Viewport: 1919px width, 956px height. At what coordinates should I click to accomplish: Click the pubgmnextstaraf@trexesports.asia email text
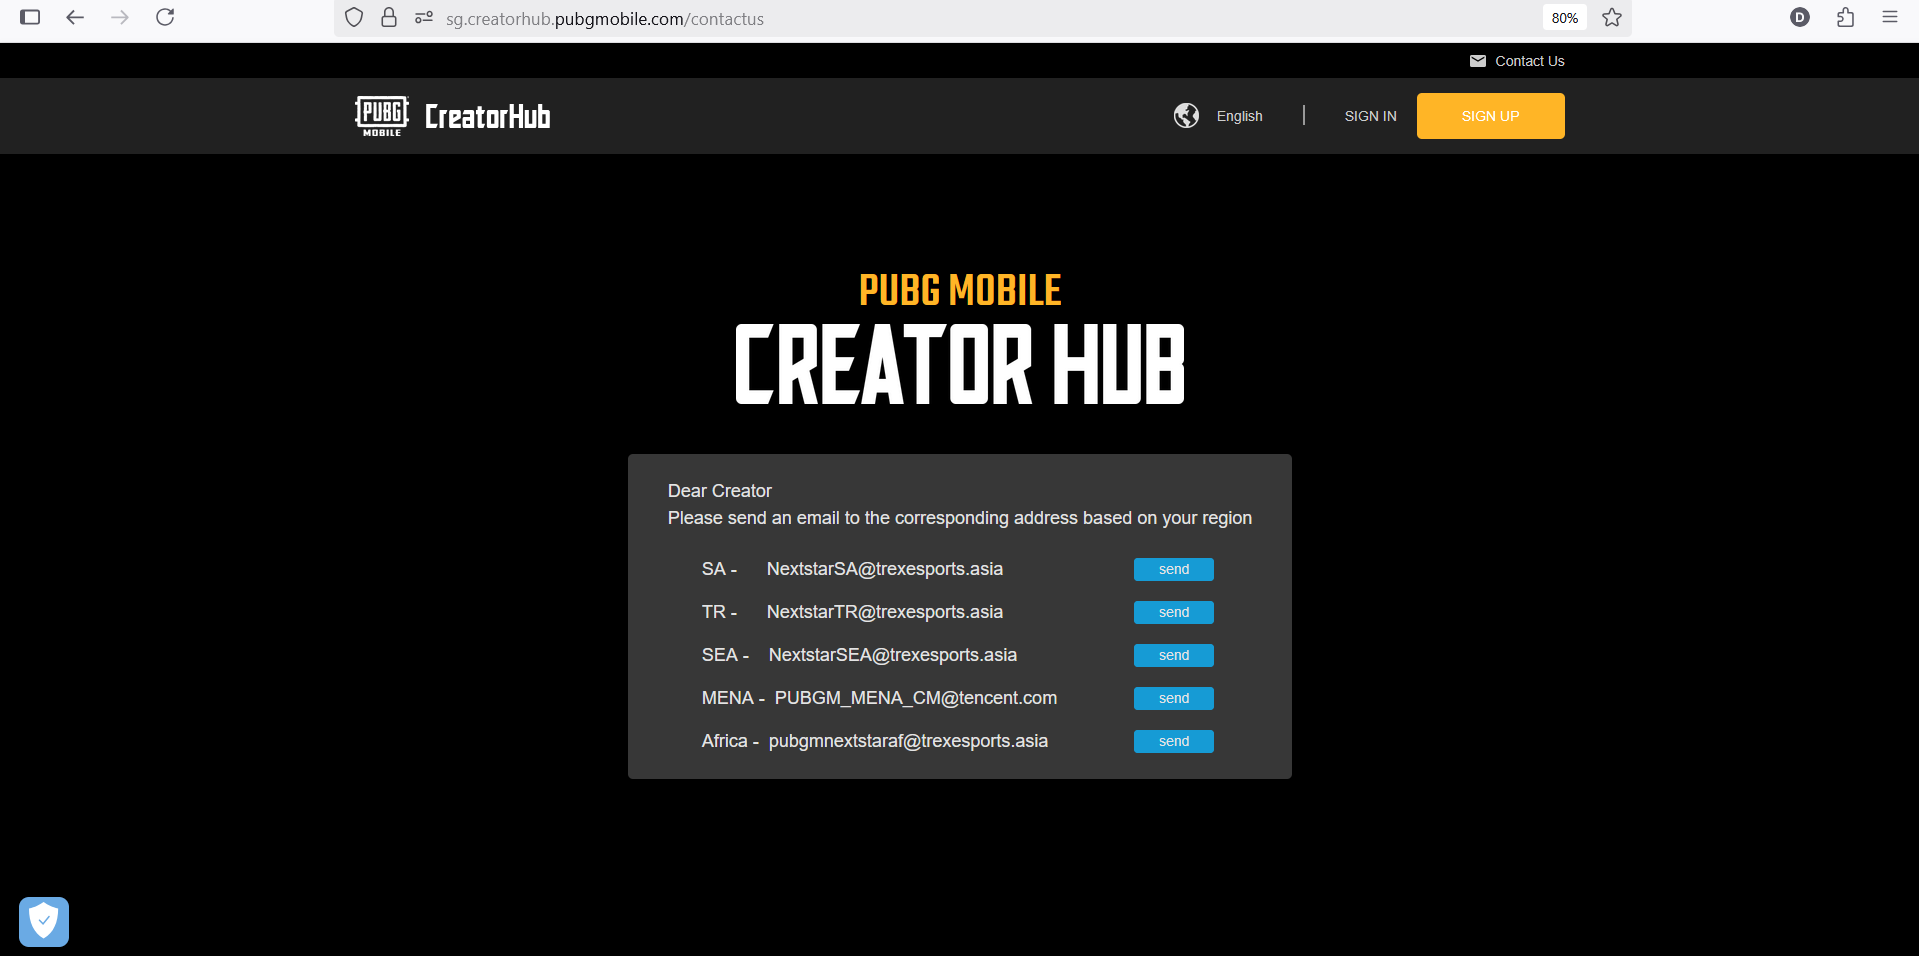point(908,741)
